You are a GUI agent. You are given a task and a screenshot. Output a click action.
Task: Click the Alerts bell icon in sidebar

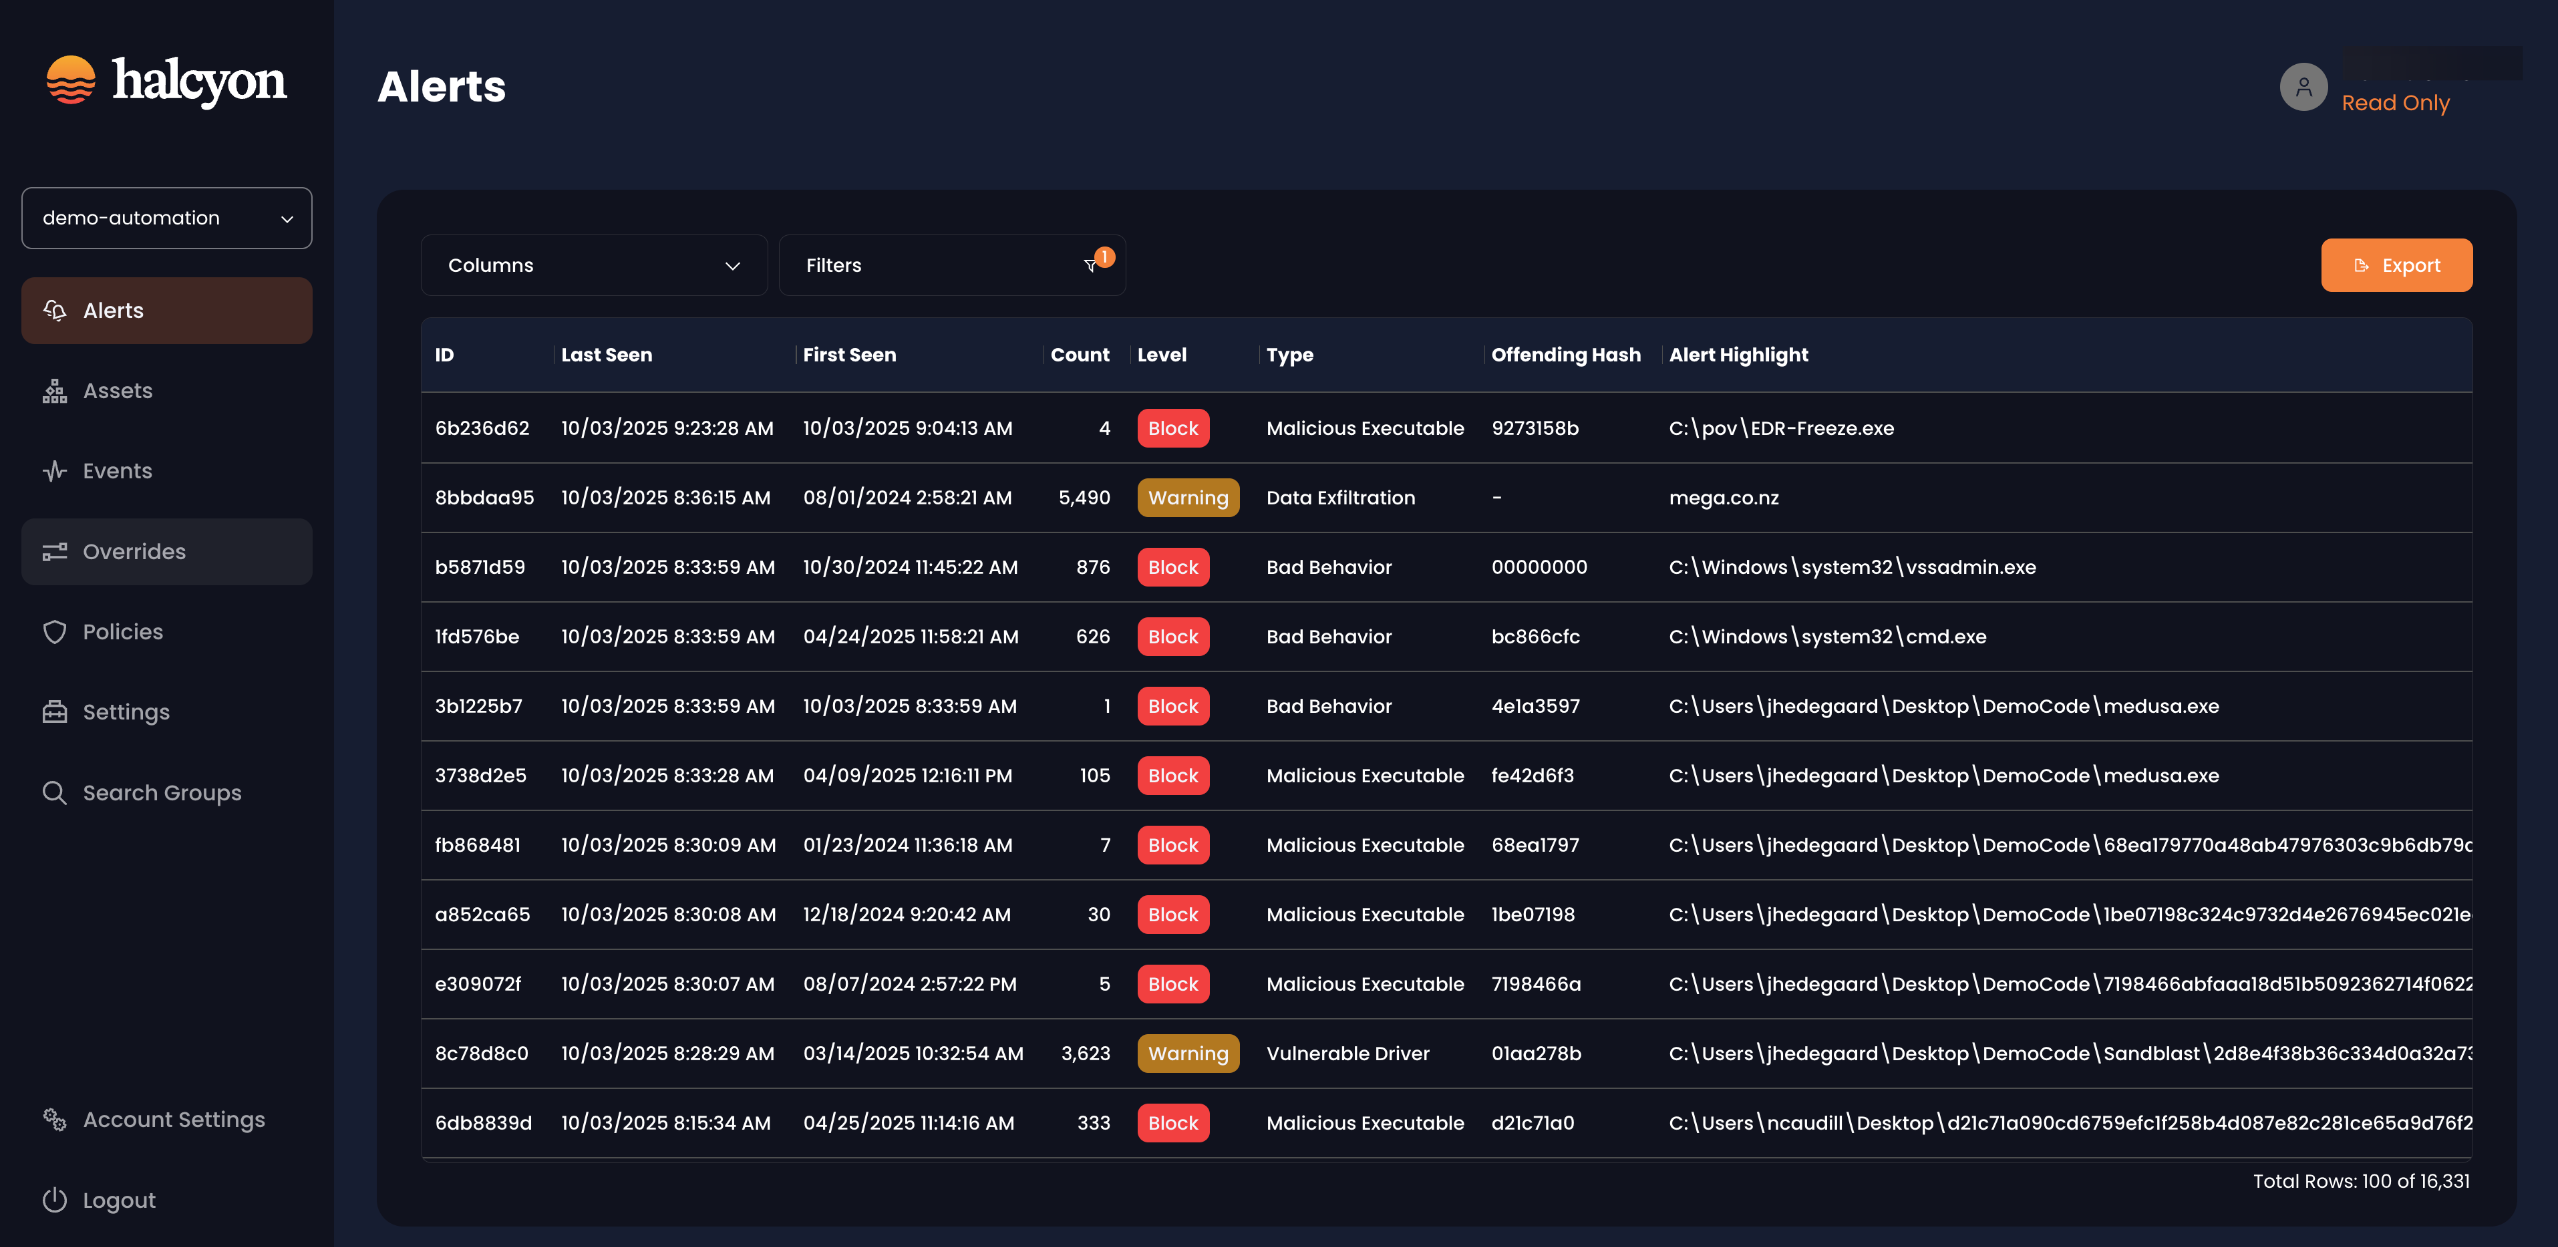(55, 311)
